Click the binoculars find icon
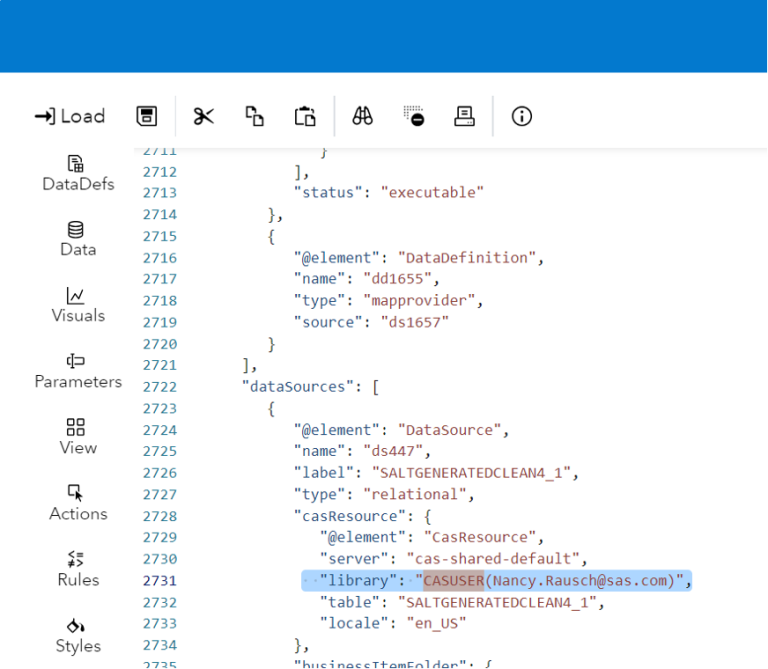This screenshot has width=768, height=669. click(362, 116)
